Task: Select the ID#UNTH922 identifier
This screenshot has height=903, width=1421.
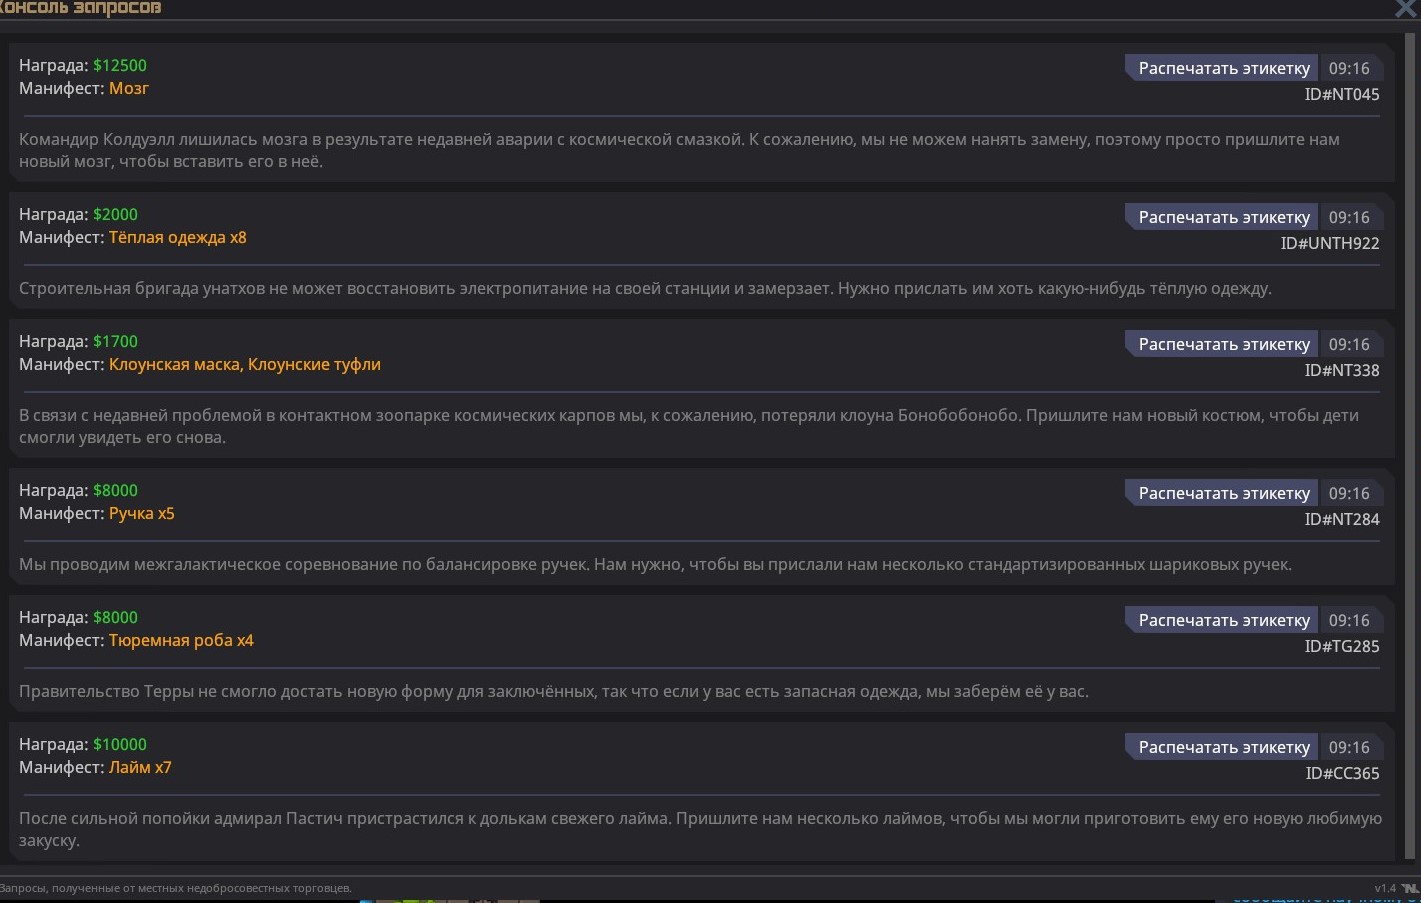Action: tap(1329, 244)
